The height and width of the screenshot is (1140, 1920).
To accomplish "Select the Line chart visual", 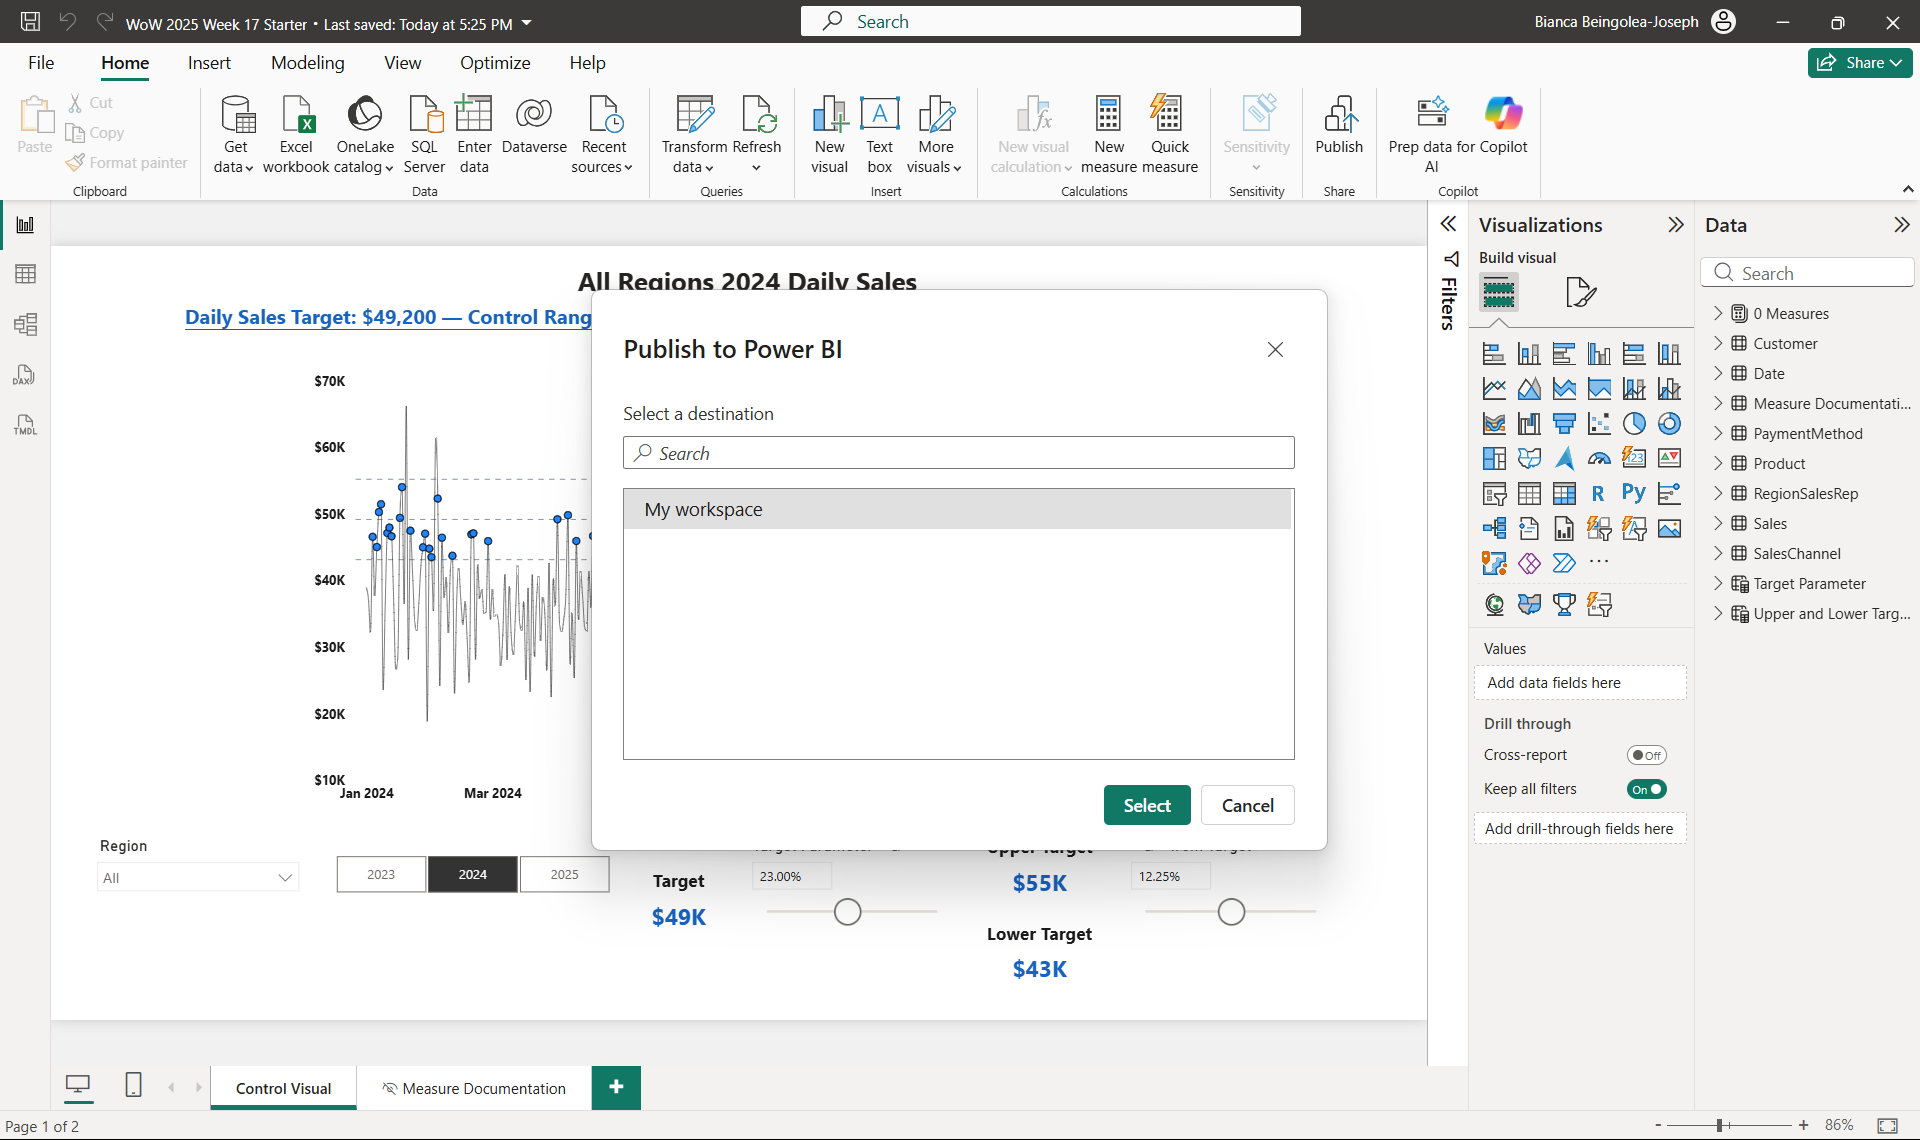I will 1494,388.
